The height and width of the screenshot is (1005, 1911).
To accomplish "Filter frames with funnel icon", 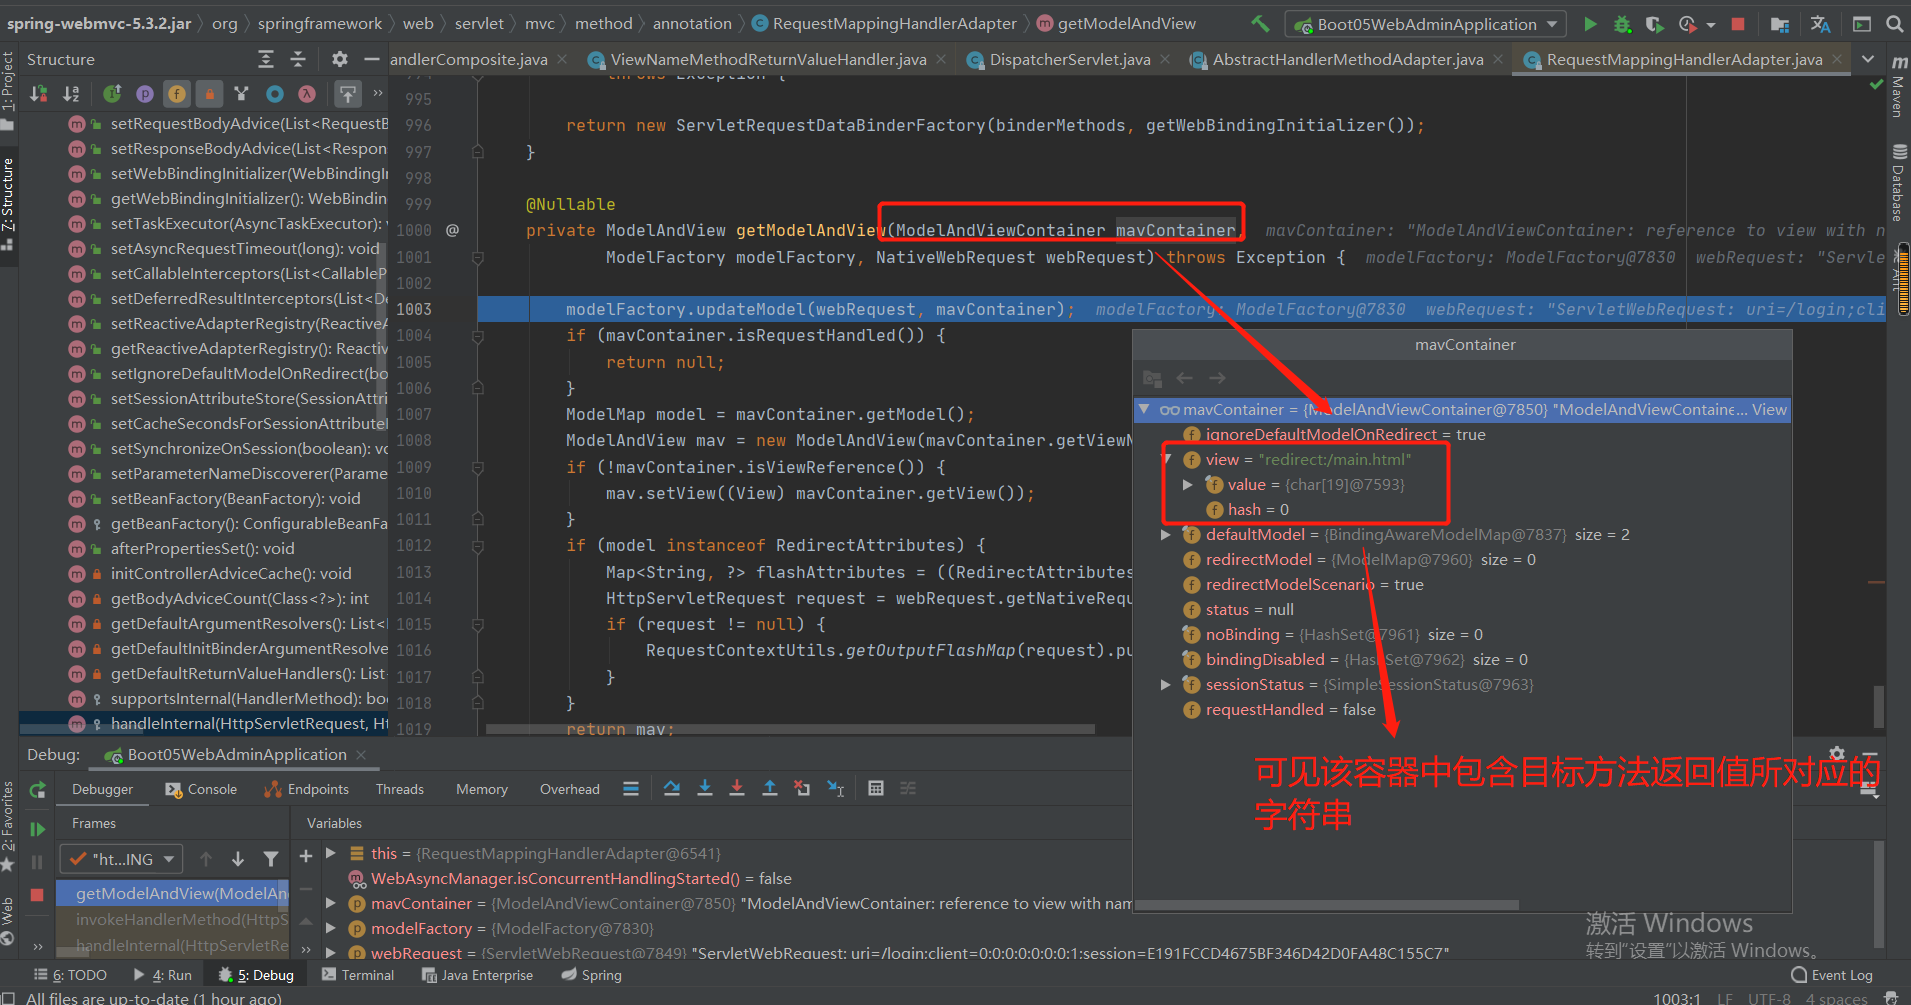I will [270, 858].
